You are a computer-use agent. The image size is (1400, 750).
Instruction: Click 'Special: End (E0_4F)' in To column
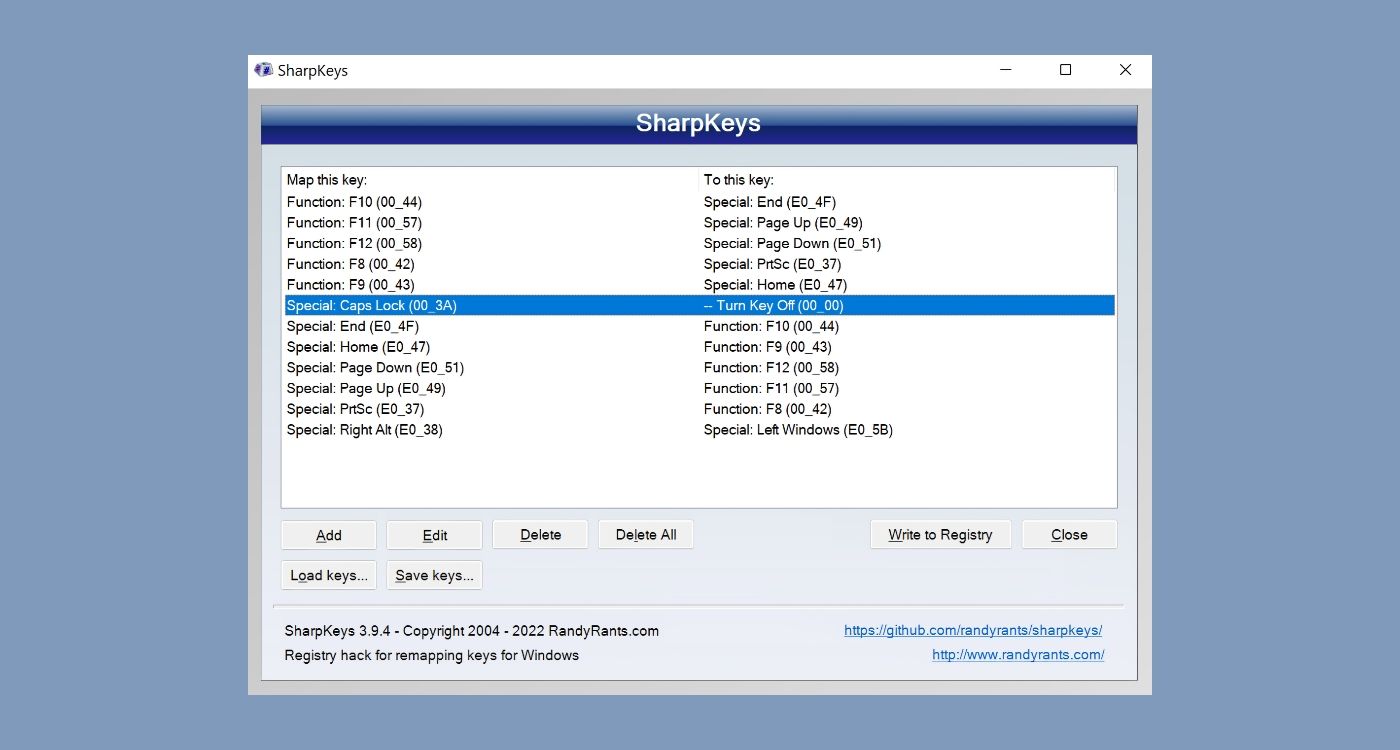pyautogui.click(x=770, y=202)
